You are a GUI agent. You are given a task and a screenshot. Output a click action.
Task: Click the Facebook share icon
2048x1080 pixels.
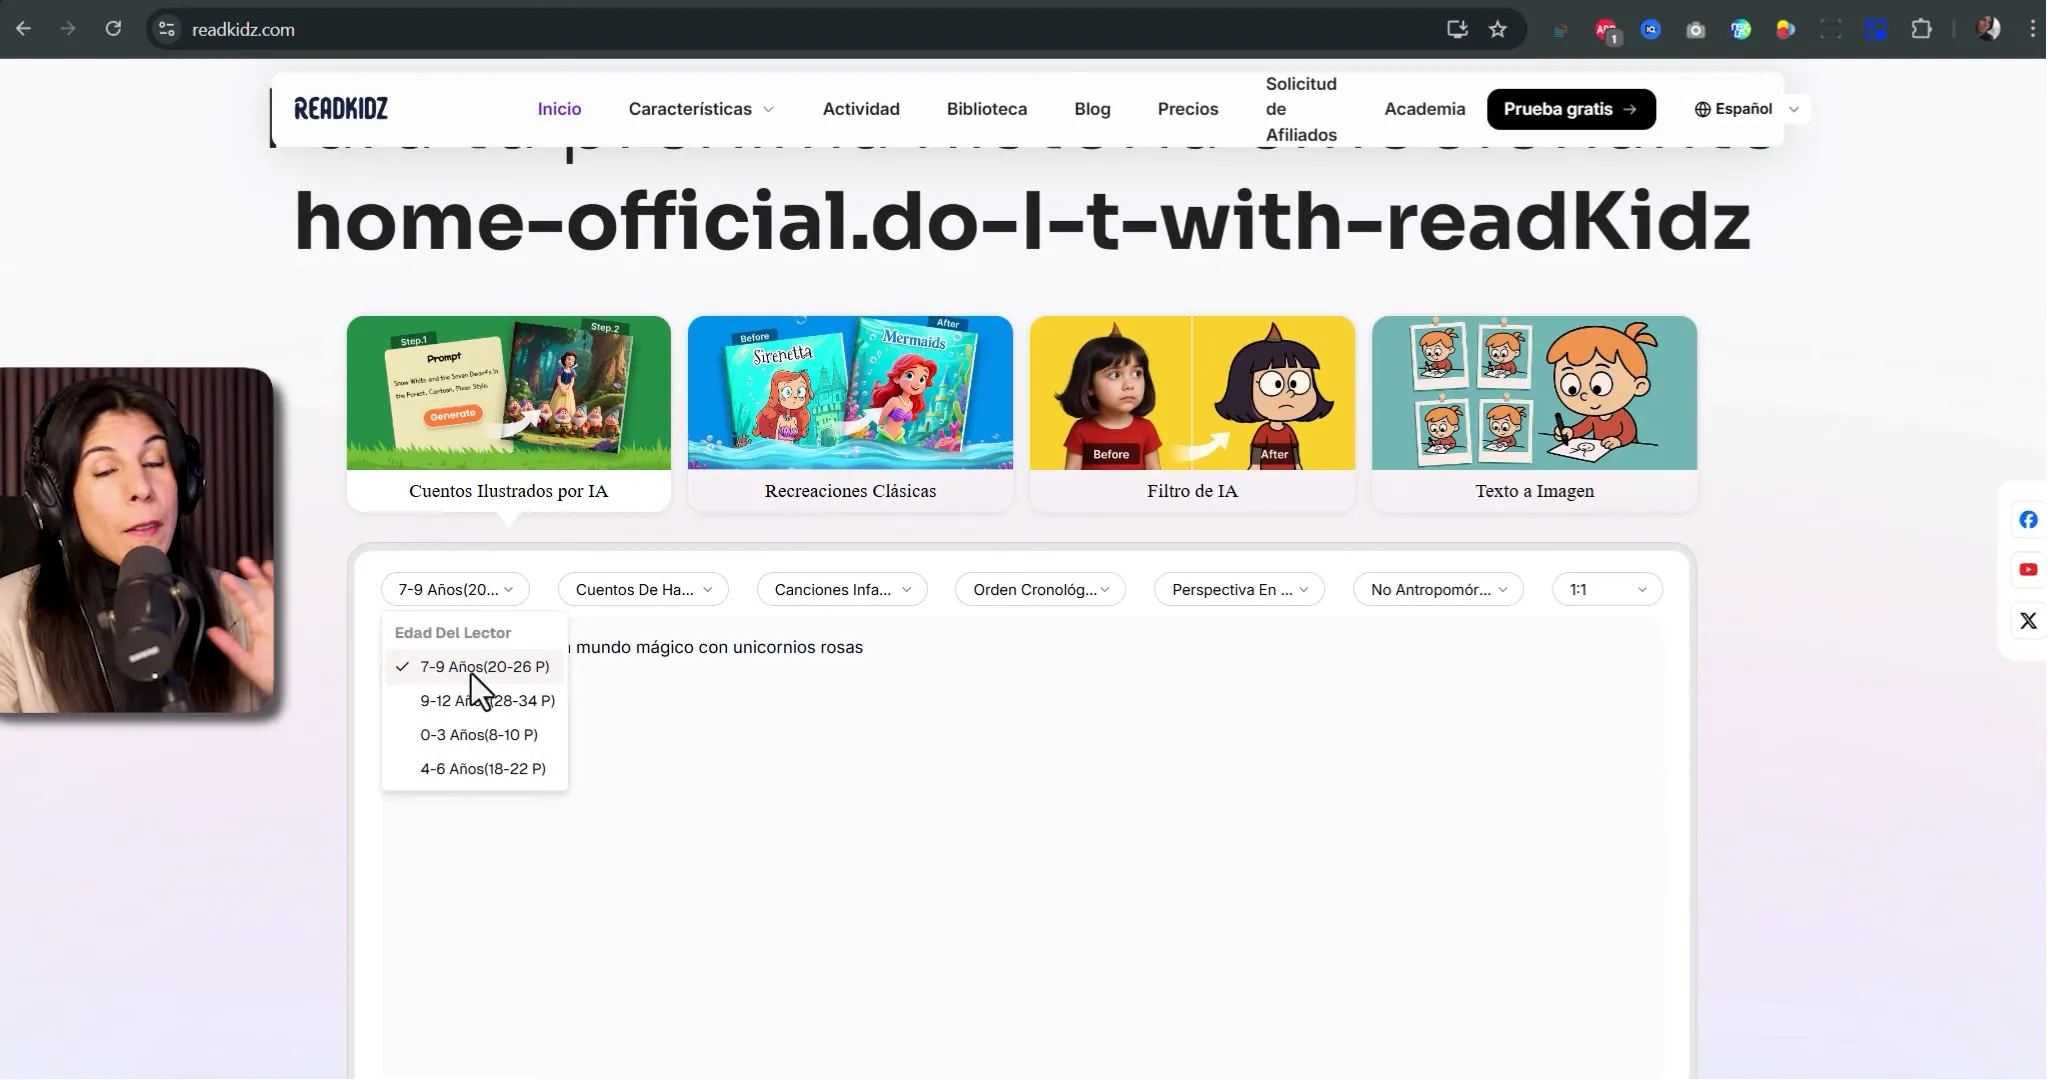click(2028, 520)
